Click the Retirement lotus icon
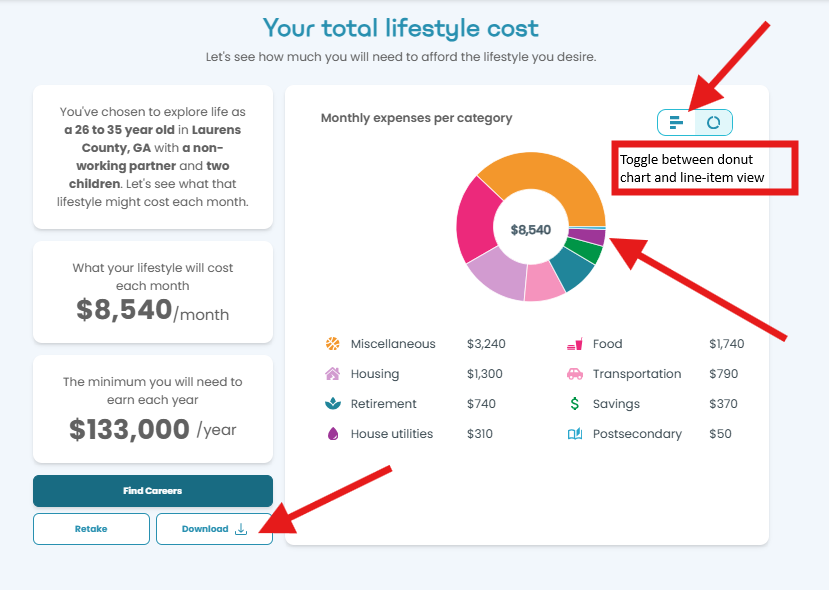The width and height of the screenshot is (829, 590). [x=333, y=404]
